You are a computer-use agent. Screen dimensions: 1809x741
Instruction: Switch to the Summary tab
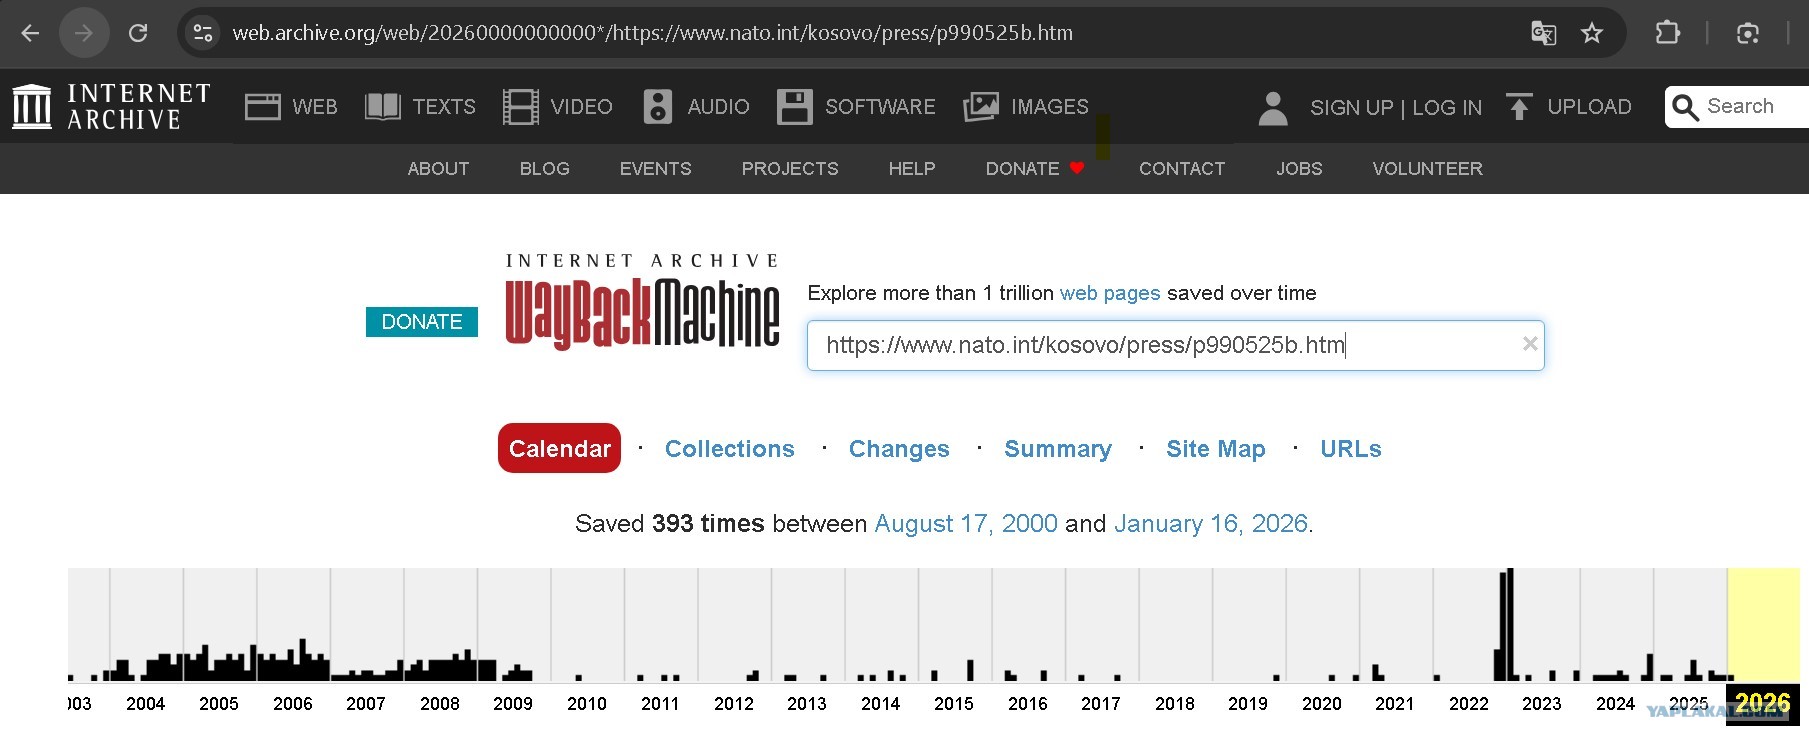[1058, 449]
